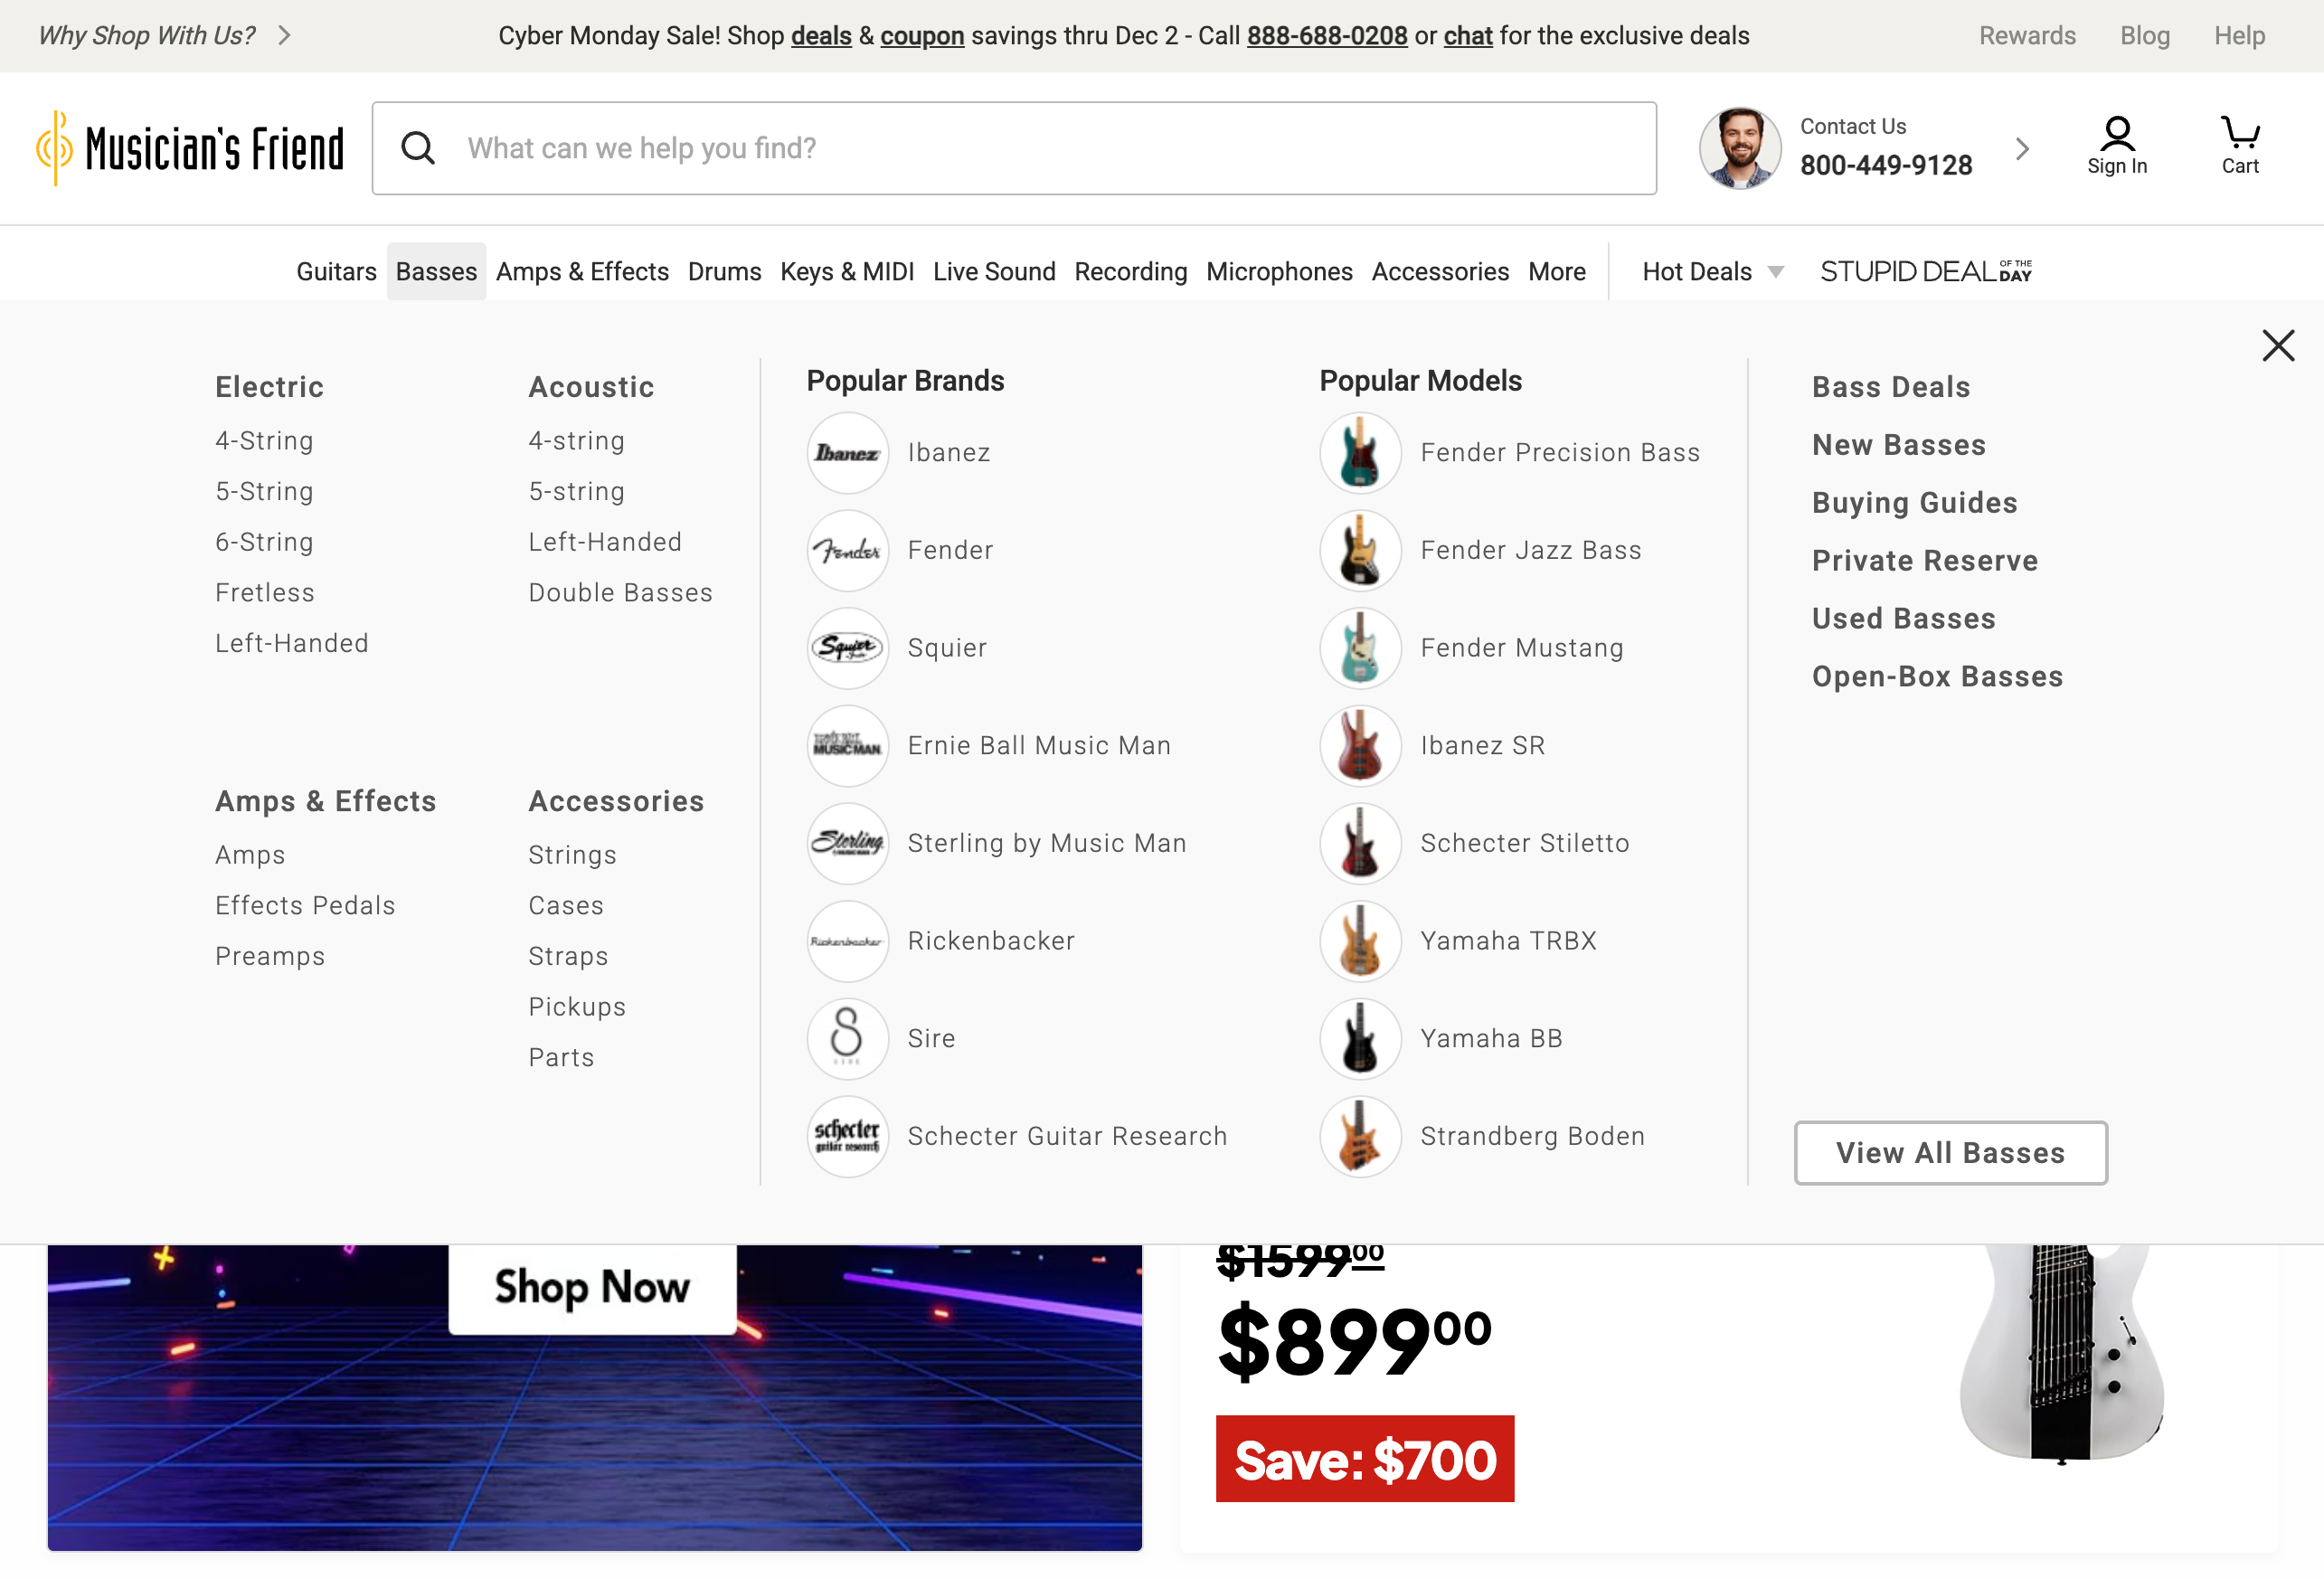The image size is (2324, 1579).
Task: Open the Recording menu item
Action: coord(1130,271)
